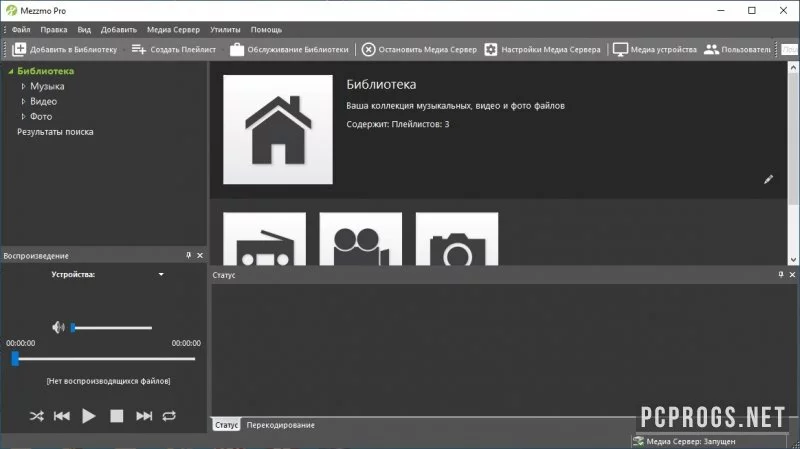Stop playback with square button
The width and height of the screenshot is (800, 449).
coord(117,416)
